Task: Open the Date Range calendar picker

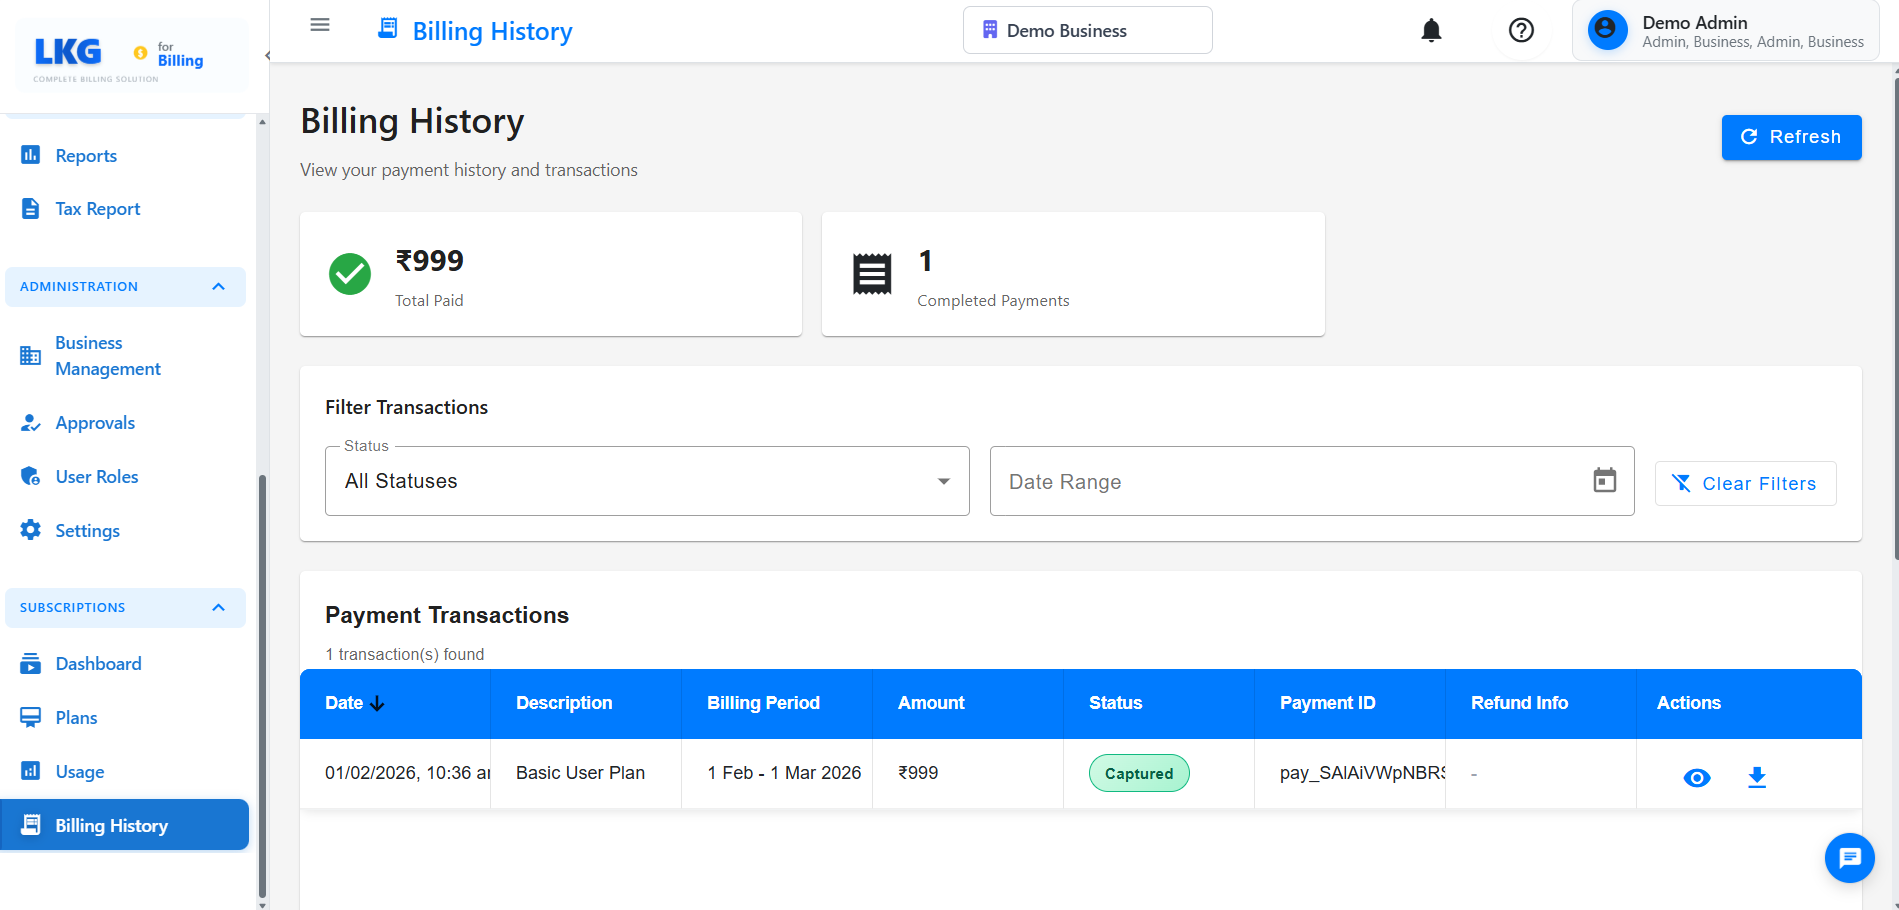Action: click(1604, 481)
